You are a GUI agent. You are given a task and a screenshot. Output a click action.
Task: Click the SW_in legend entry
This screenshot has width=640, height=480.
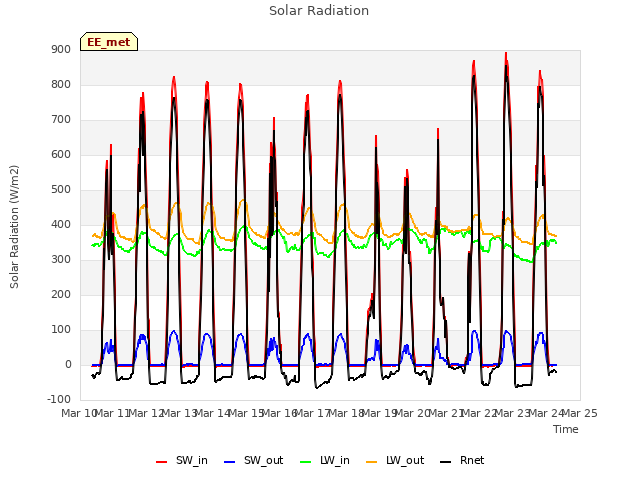182,460
